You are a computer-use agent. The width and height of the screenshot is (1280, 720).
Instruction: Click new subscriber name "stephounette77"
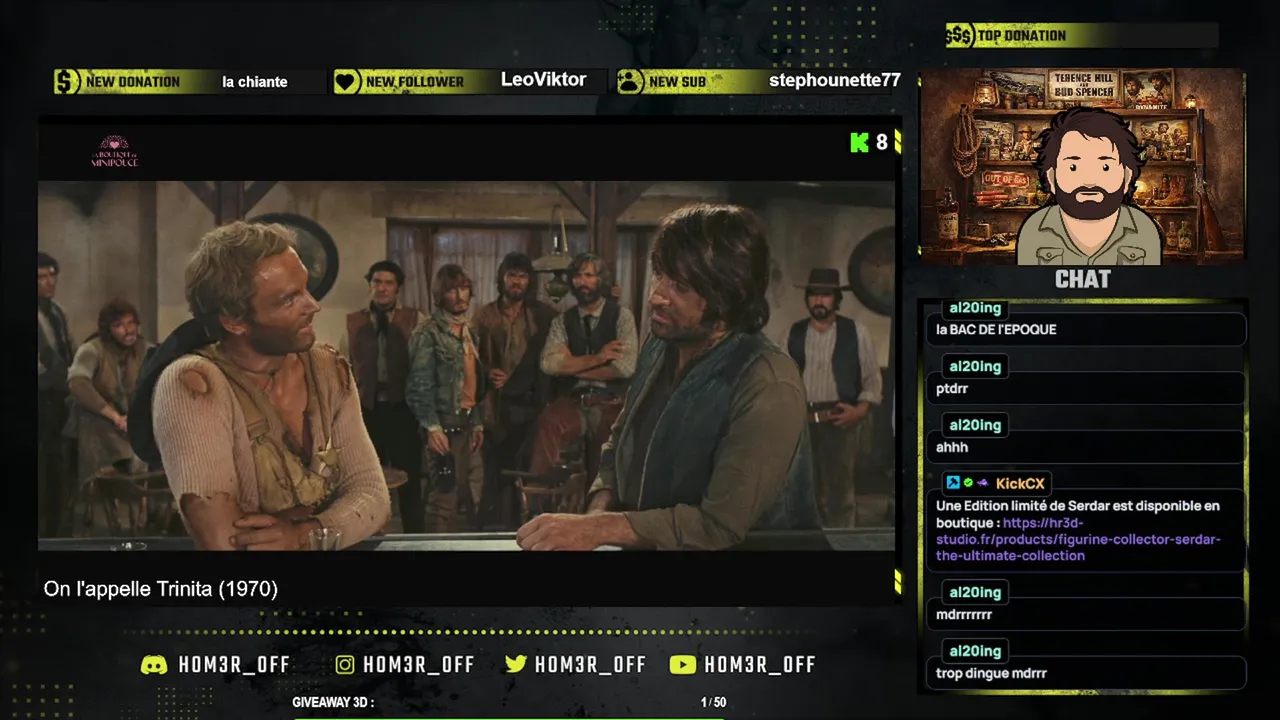pyautogui.click(x=835, y=81)
